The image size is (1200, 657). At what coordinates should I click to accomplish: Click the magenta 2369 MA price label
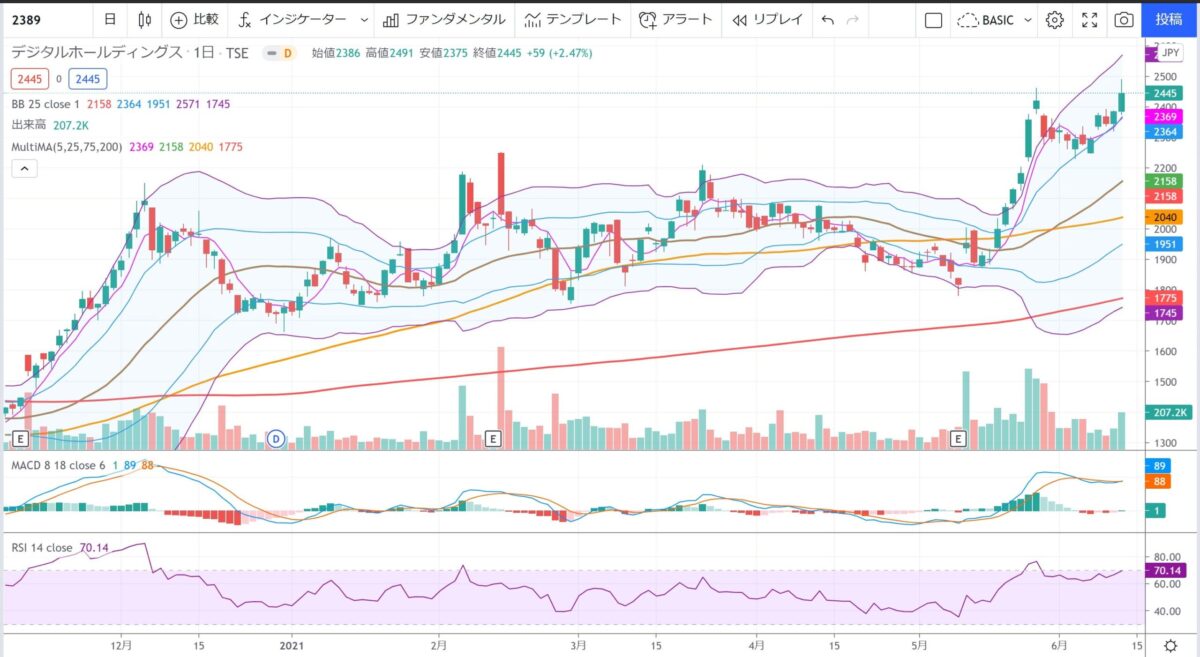pos(1166,117)
